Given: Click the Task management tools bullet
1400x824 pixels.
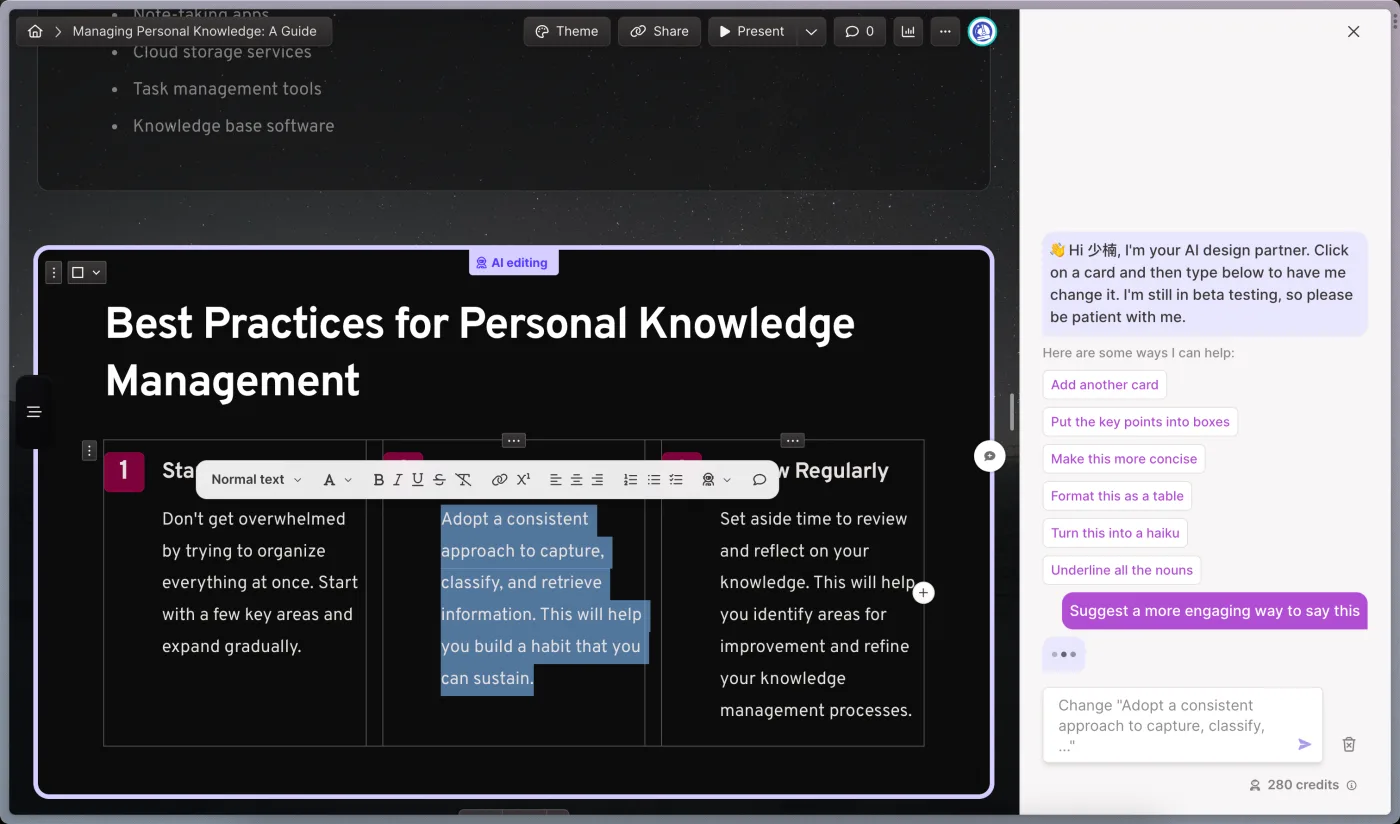Looking at the screenshot, I should (x=227, y=89).
